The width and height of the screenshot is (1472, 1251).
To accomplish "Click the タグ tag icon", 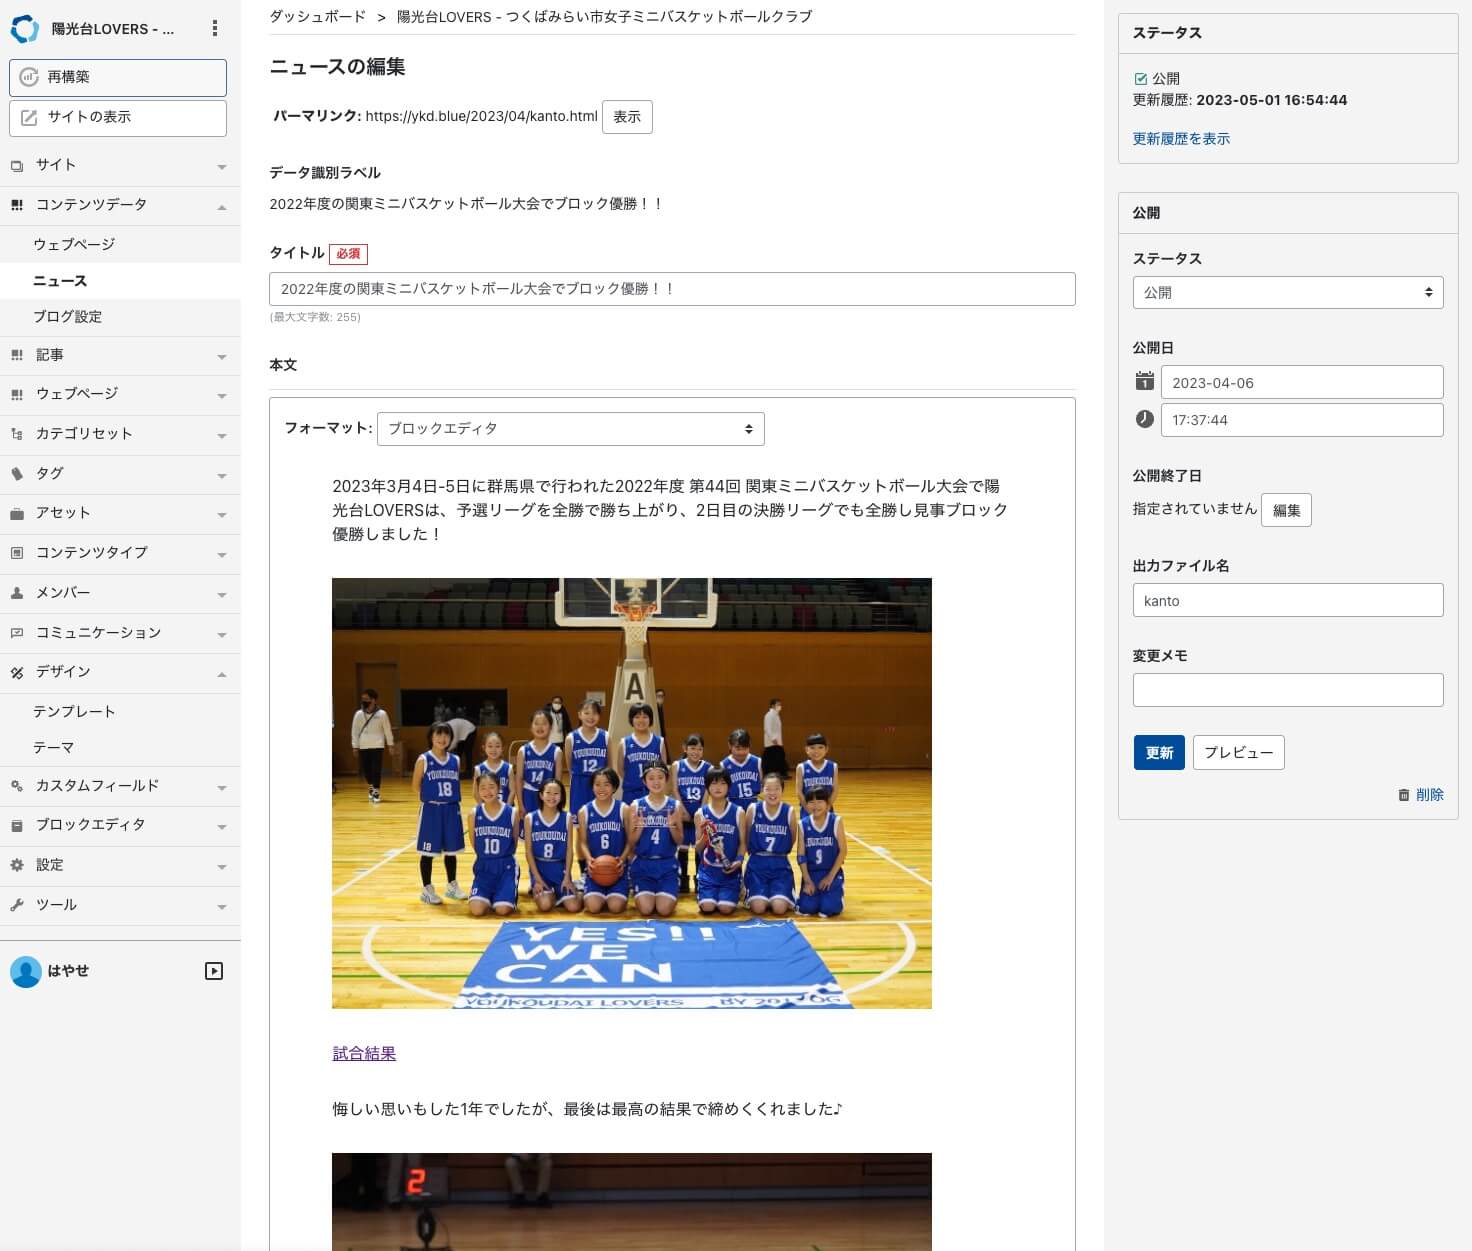I will [17, 474].
